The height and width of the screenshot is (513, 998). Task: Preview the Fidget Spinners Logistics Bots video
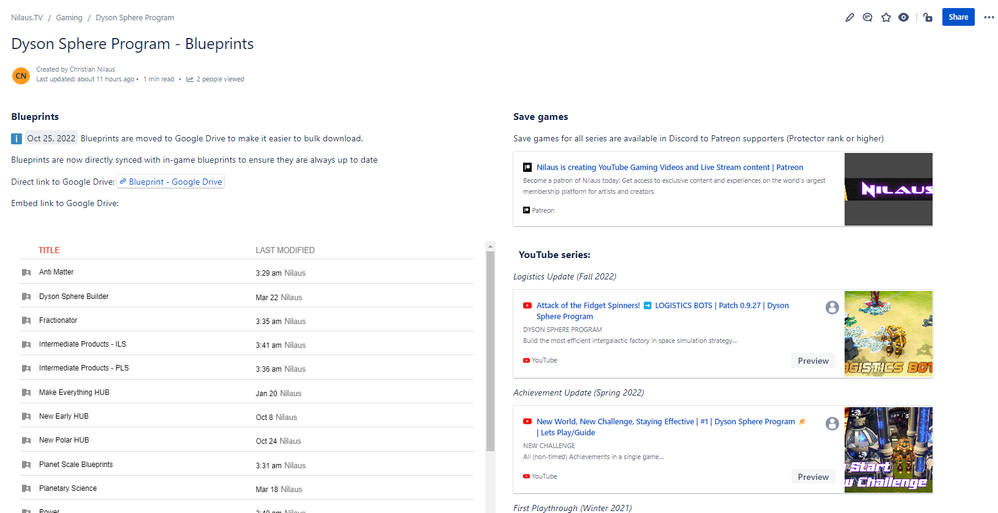click(x=813, y=360)
